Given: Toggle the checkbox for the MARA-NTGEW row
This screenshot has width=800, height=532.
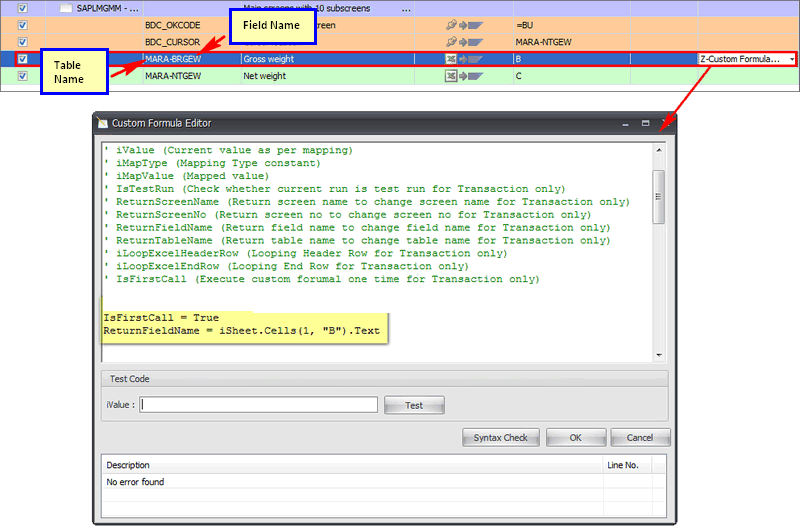Looking at the screenshot, I should click(x=23, y=76).
